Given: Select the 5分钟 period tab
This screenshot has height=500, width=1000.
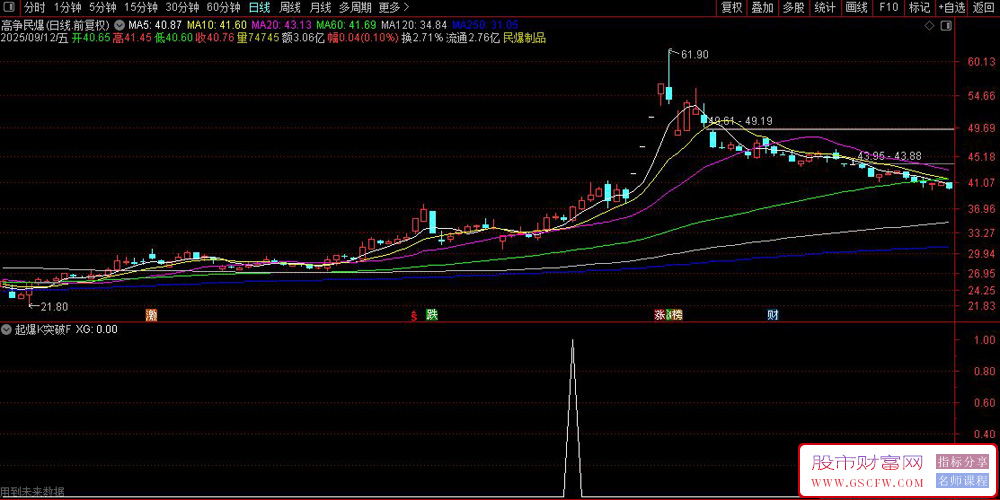Looking at the screenshot, I should [x=102, y=8].
